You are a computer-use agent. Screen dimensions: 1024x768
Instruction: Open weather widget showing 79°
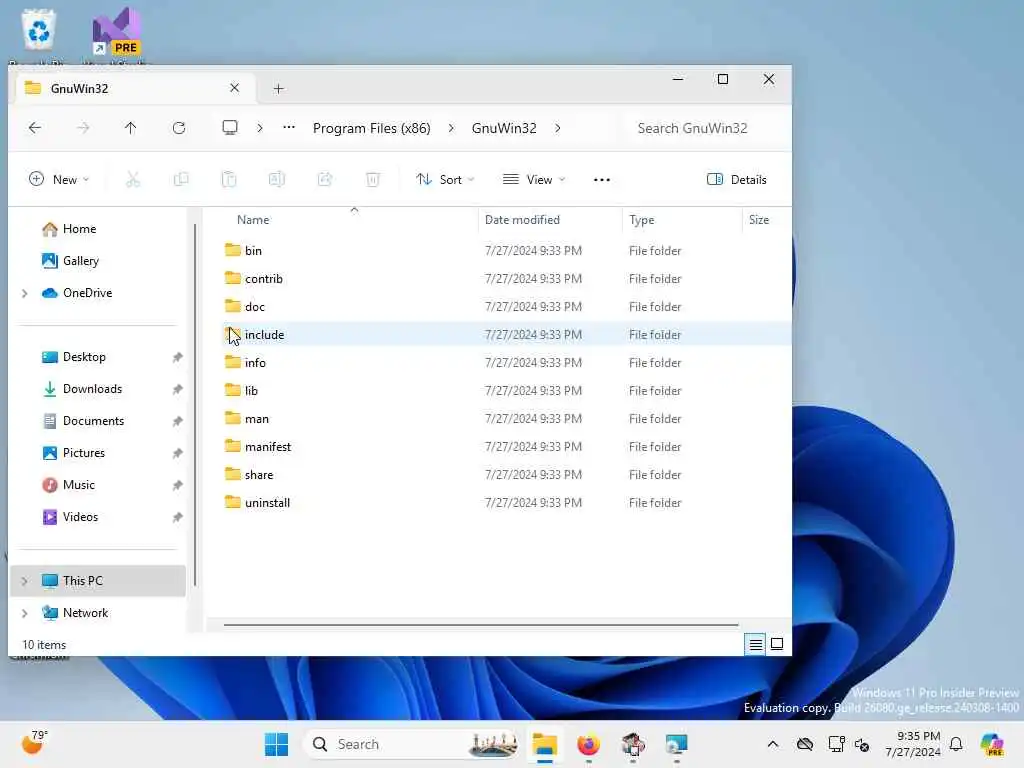[x=34, y=743]
